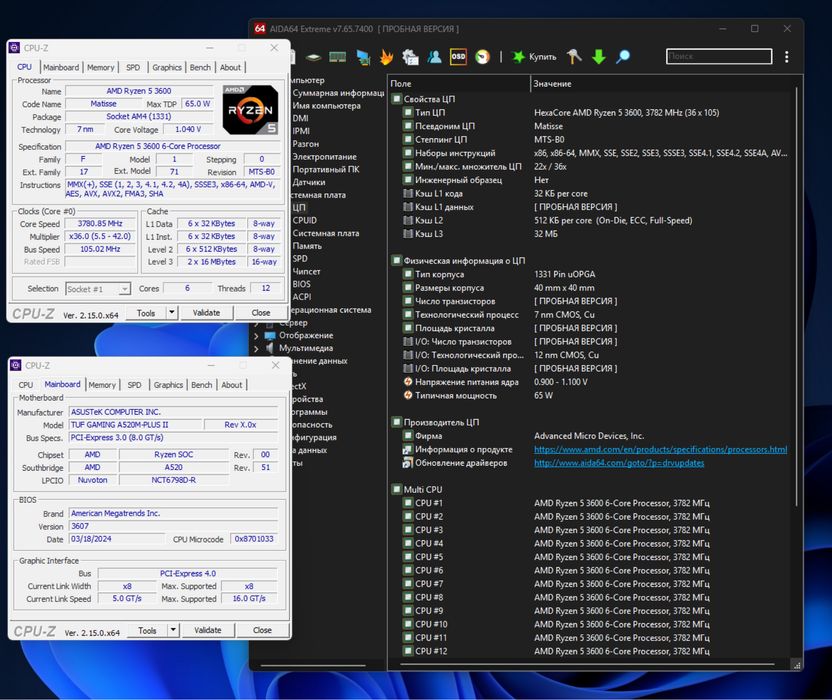Image resolution: width=832 pixels, height=700 pixels.
Task: Select Чипсет item in AIDA64 tree
Action: click(x=306, y=271)
